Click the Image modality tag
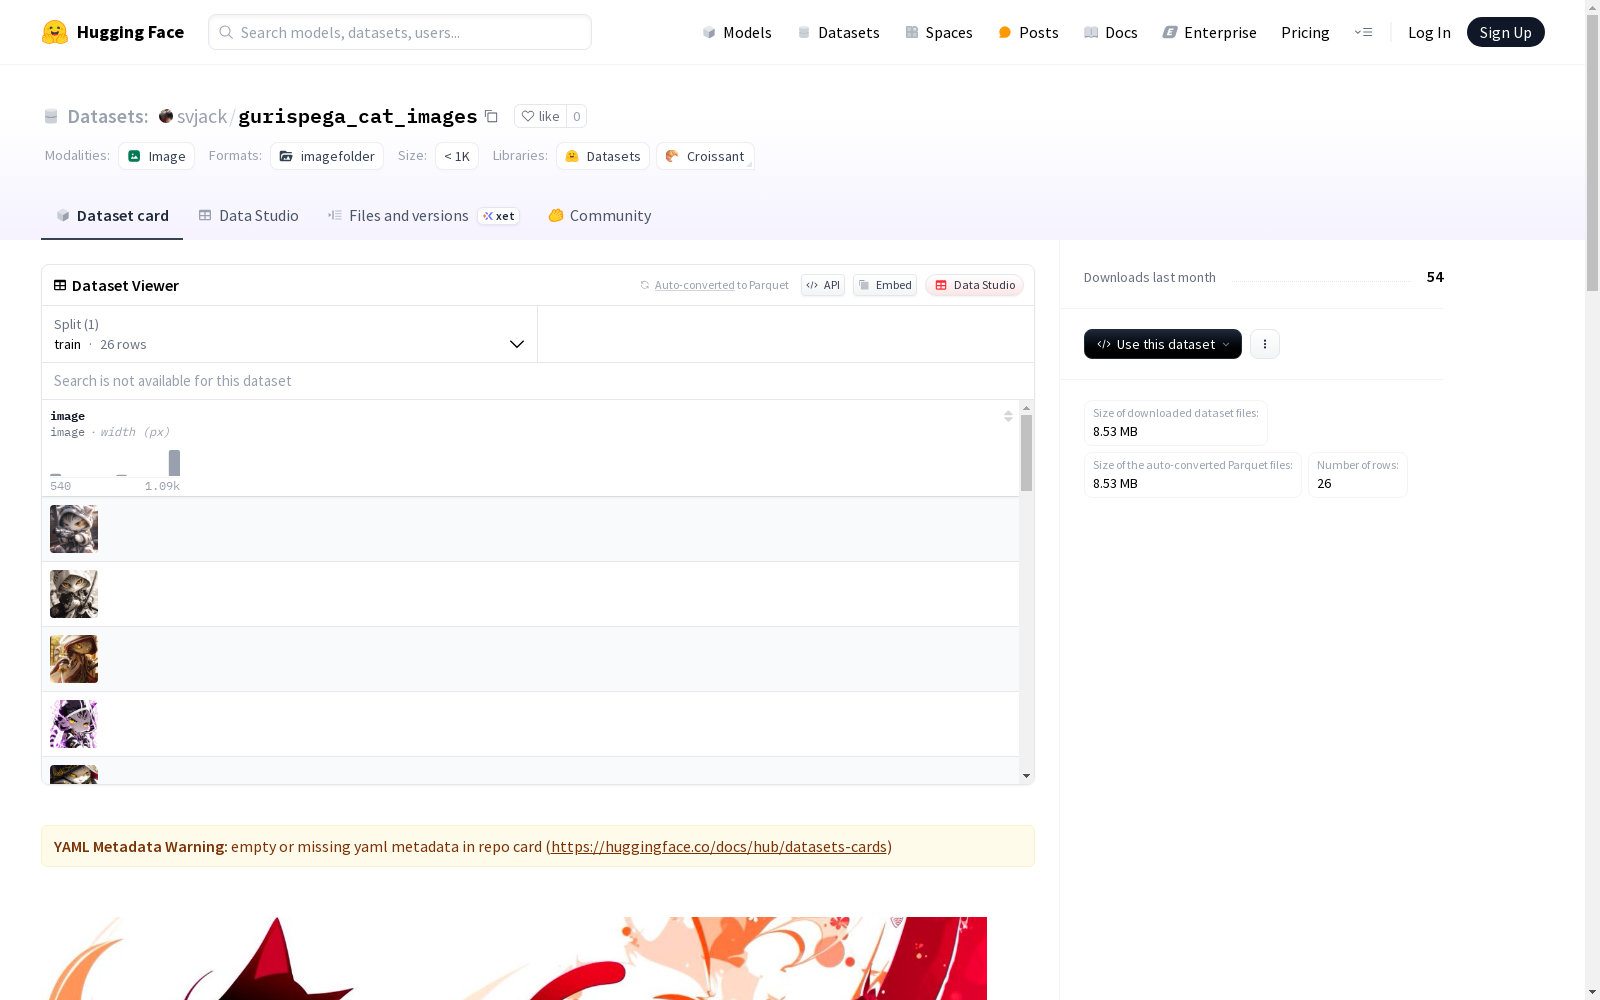This screenshot has width=1600, height=1000. (156, 156)
